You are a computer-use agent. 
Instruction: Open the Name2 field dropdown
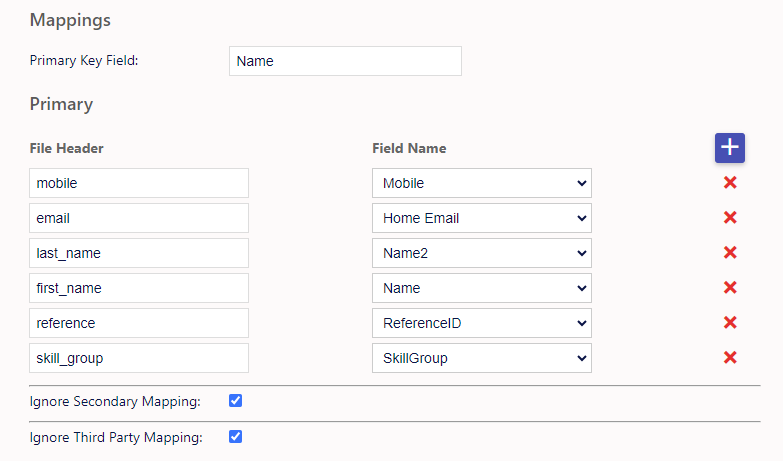482,253
